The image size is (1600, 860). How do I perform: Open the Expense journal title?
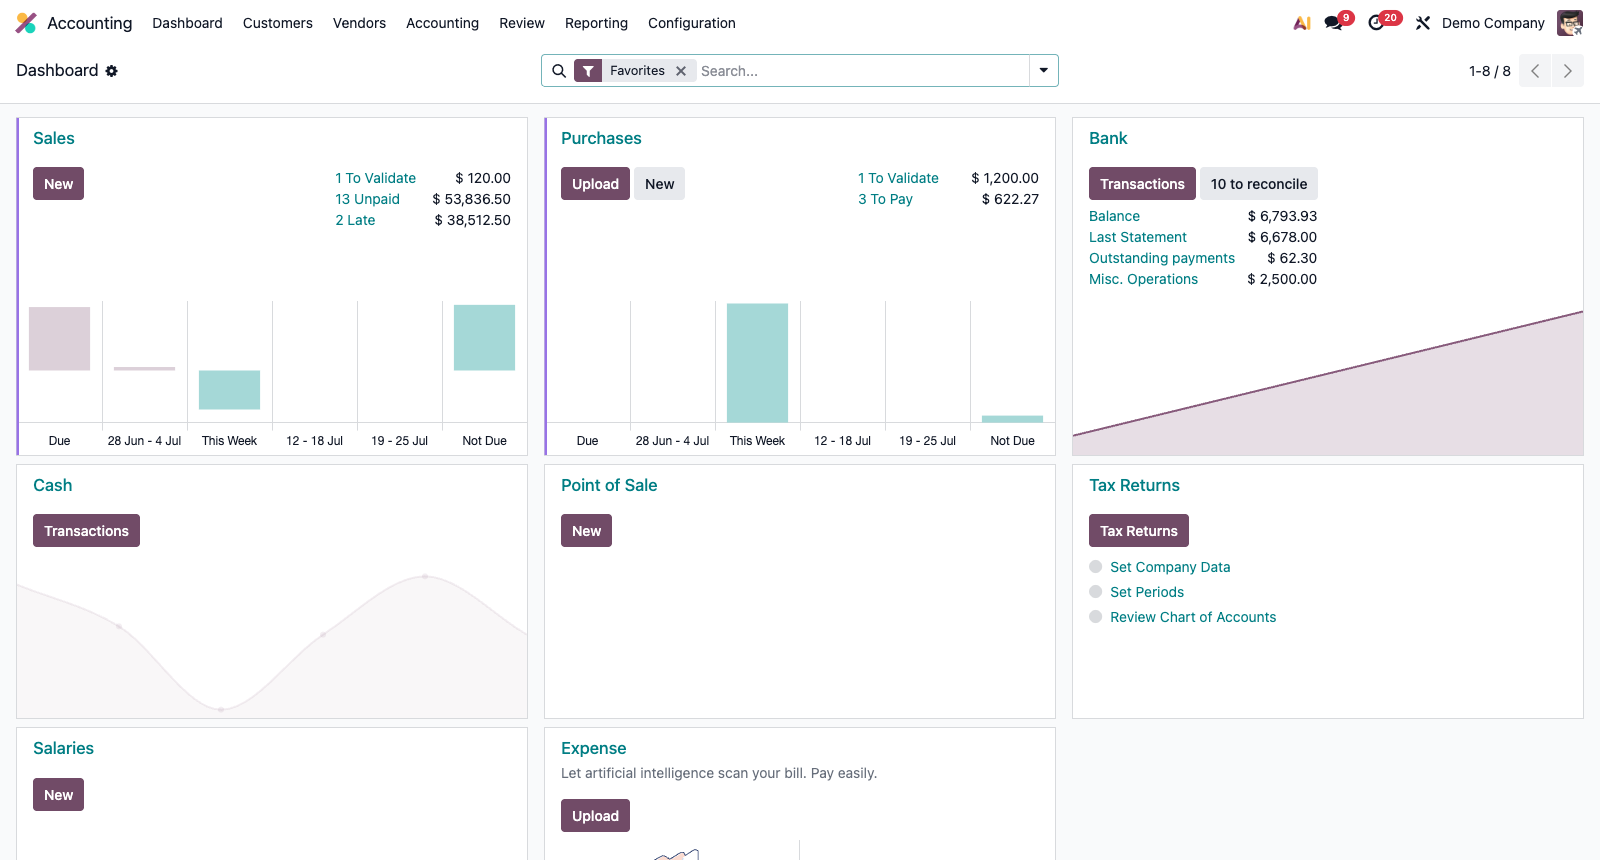click(593, 748)
